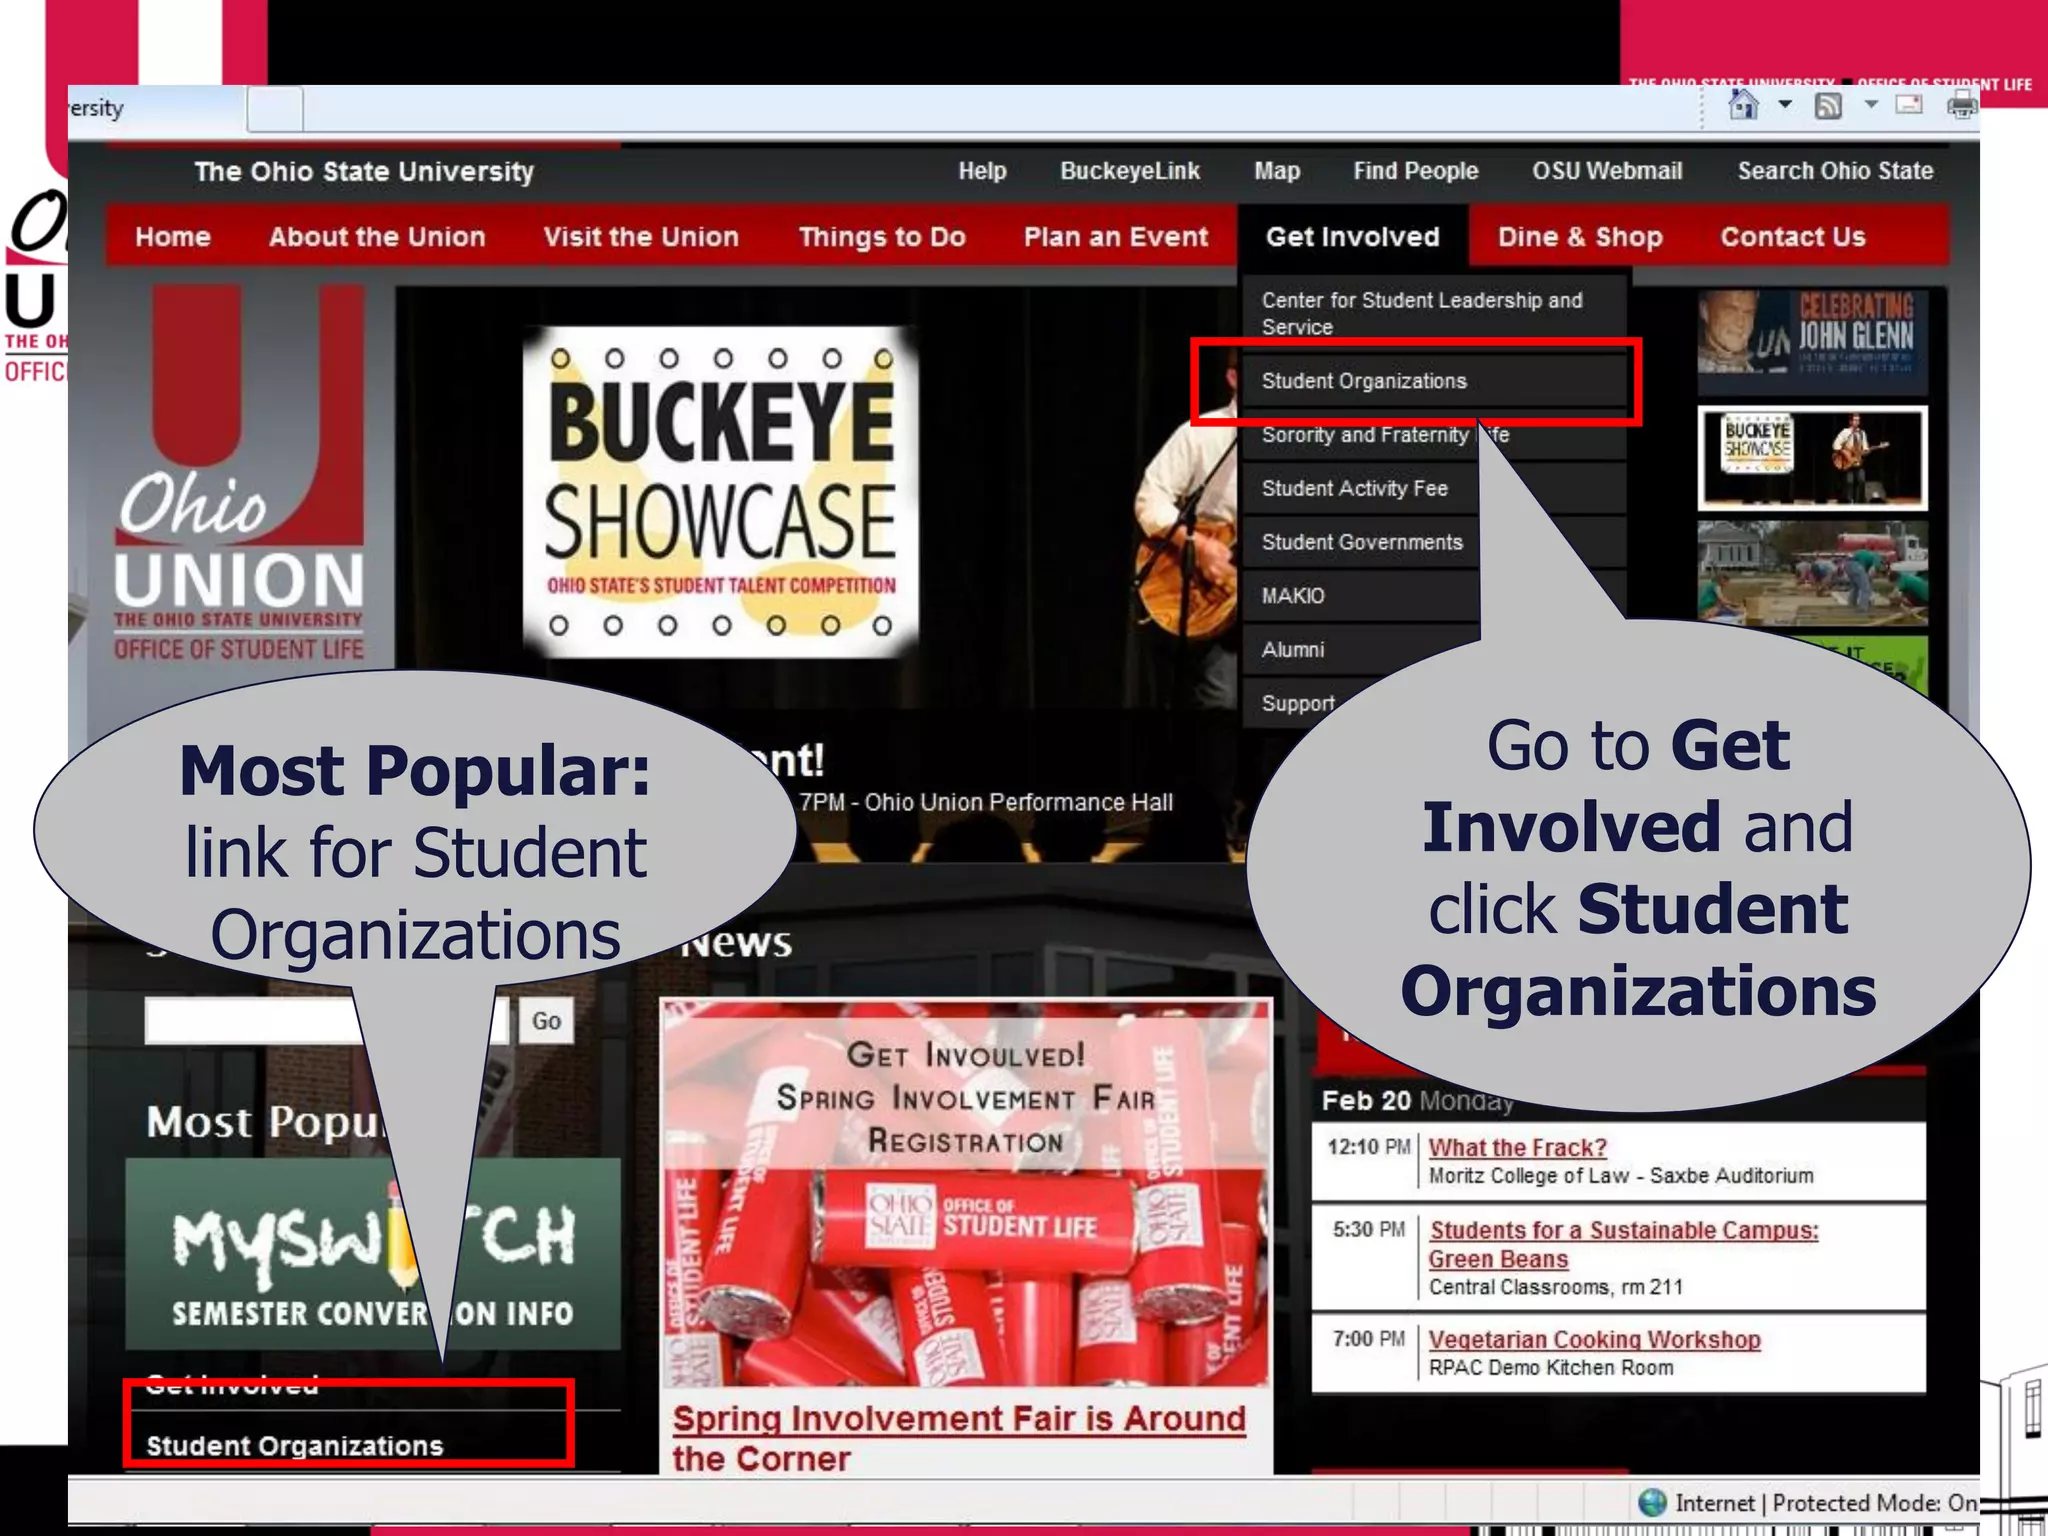Screen dimensions: 2048x1536
Task: Open OSU Webmail link
Action: tap(1607, 171)
